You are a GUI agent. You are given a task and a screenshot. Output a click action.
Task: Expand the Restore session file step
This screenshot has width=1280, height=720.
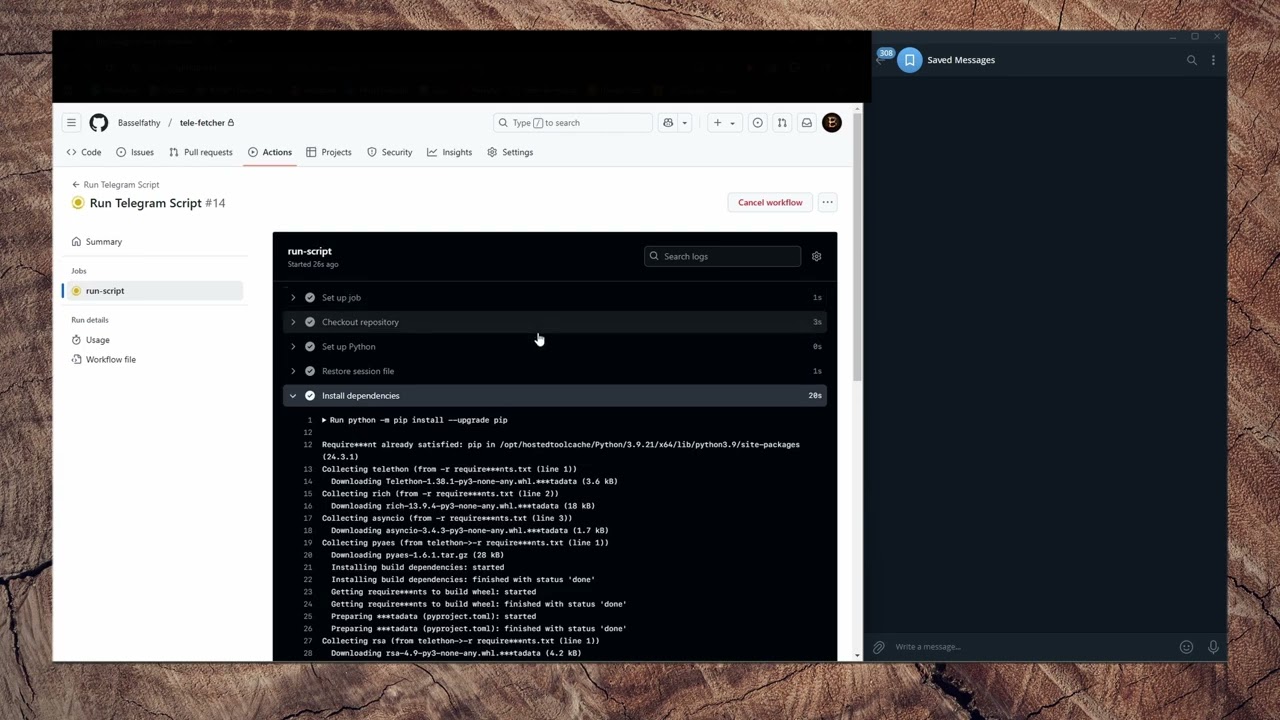[x=555, y=371]
